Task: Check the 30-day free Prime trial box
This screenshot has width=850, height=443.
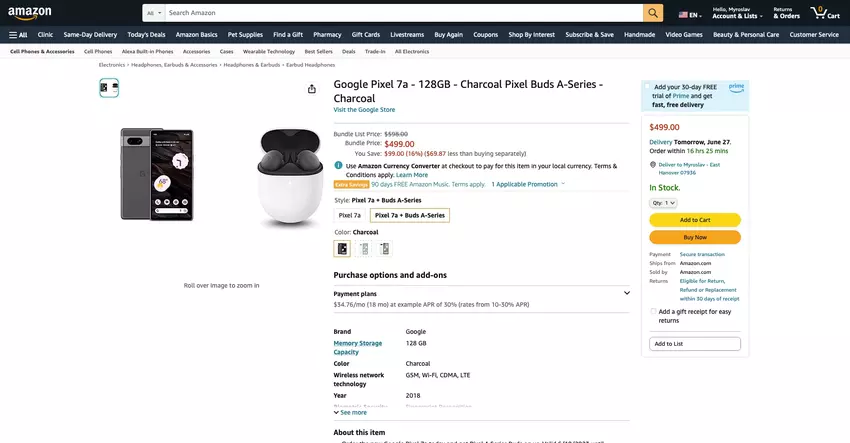Action: (x=647, y=88)
